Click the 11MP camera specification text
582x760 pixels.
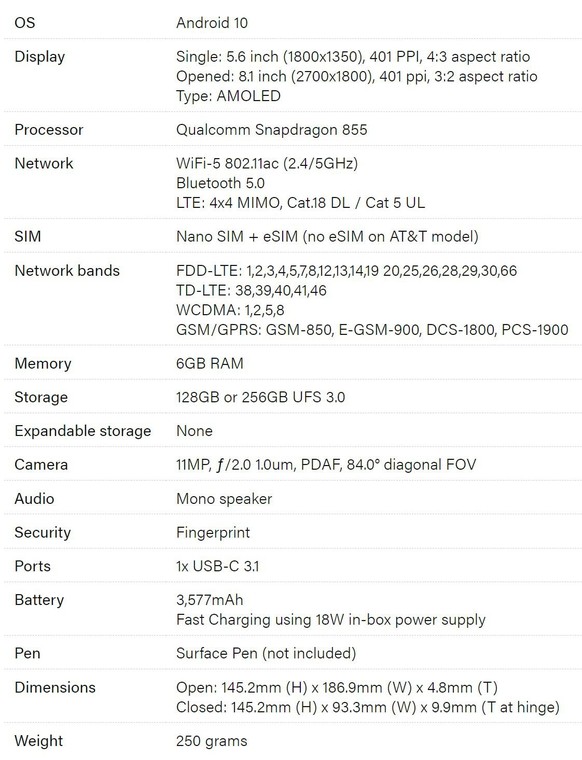pos(326,465)
